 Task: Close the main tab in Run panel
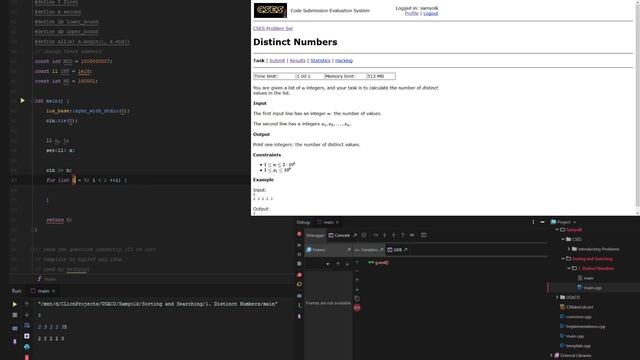click(53, 291)
